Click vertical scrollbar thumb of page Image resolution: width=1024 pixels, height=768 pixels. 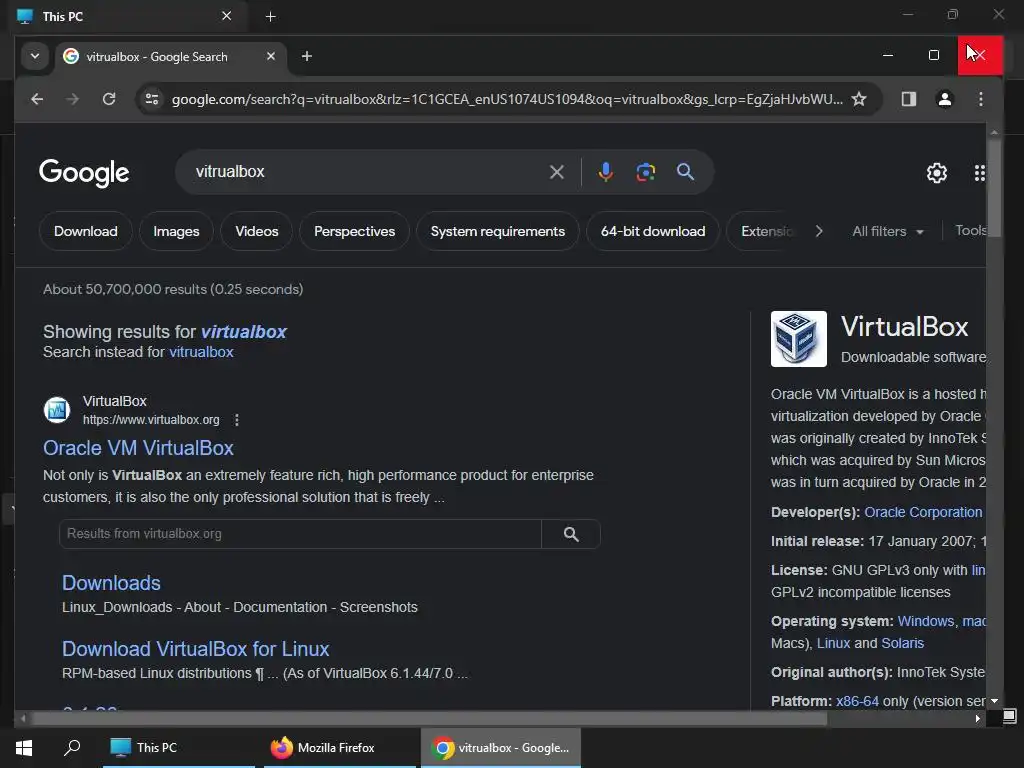(994, 189)
